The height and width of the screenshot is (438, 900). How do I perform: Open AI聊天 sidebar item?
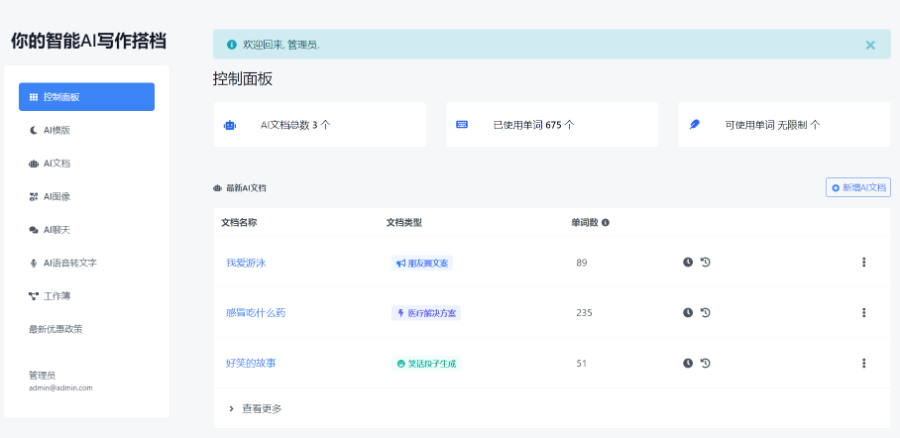tap(57, 230)
